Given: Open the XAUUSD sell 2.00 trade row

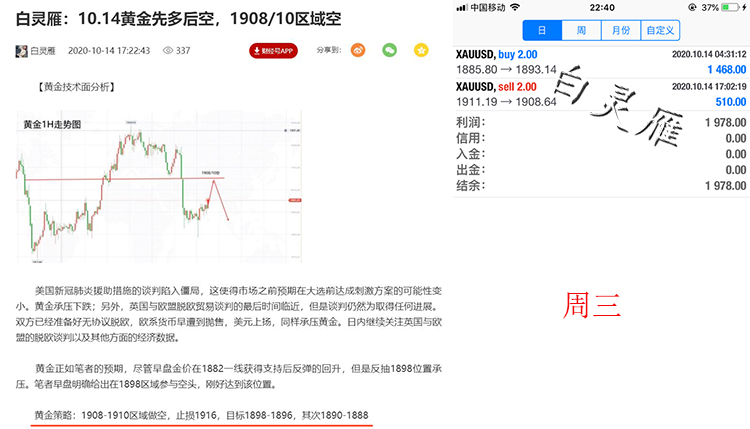Looking at the screenshot, I should tap(600, 94).
